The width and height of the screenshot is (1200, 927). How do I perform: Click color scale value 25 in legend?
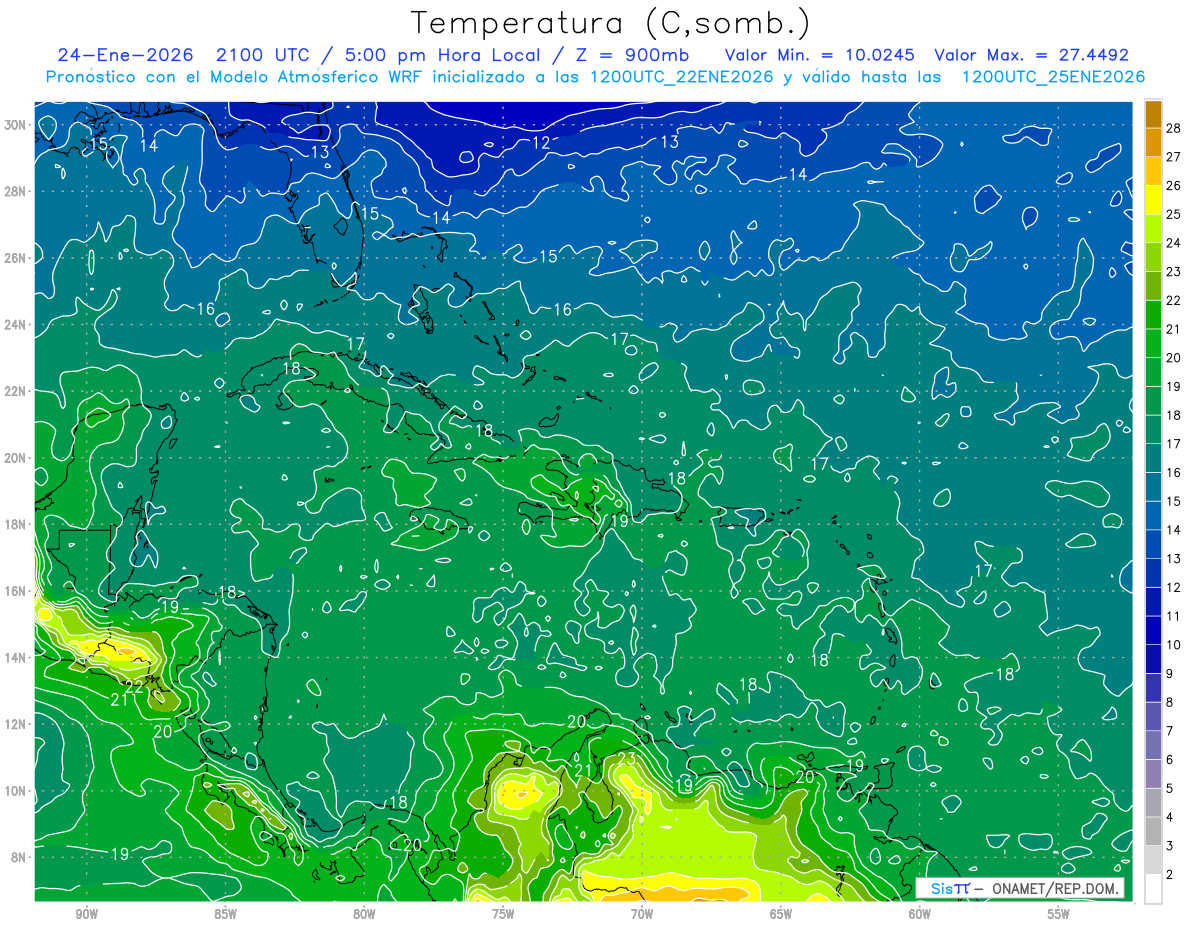tap(1174, 213)
